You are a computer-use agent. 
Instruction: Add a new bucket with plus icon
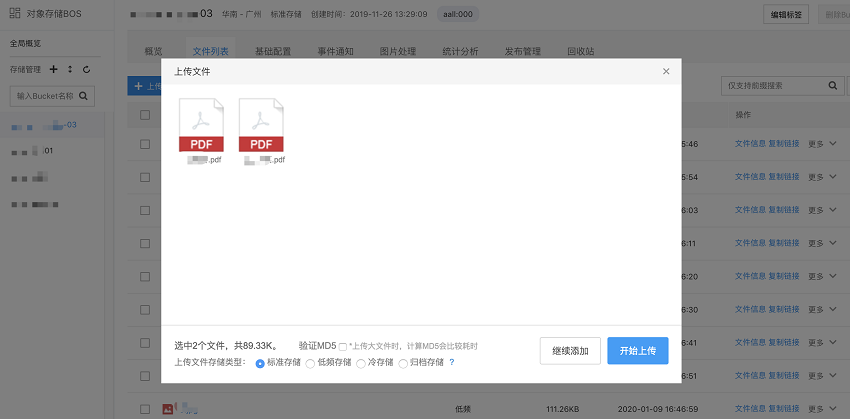point(53,69)
